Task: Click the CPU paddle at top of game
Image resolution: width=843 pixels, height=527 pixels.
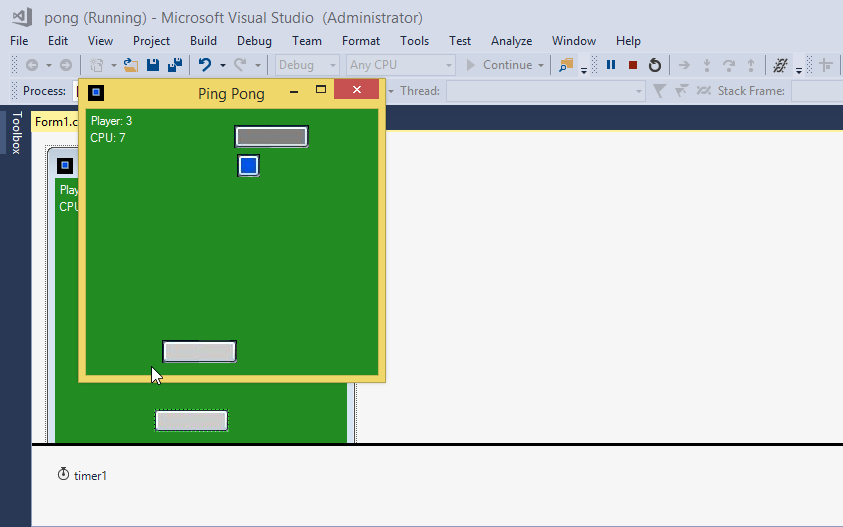Action: [271, 137]
